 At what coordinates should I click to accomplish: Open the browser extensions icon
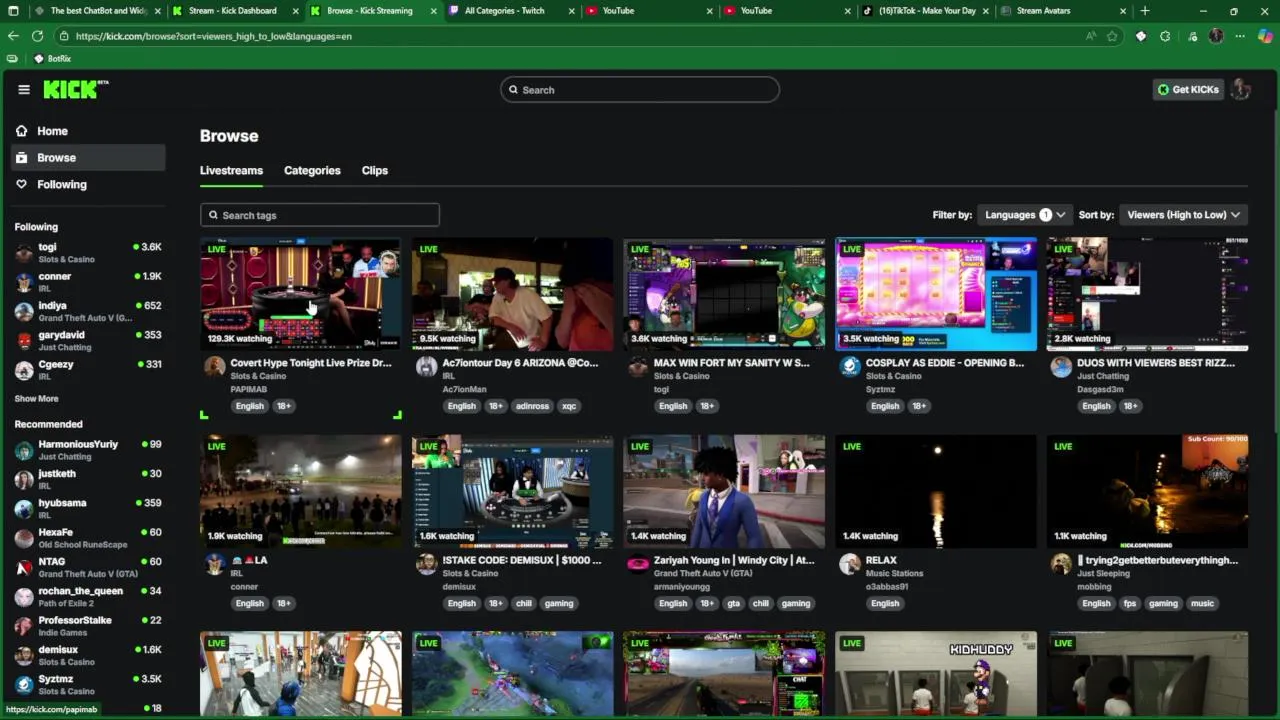(1165, 36)
